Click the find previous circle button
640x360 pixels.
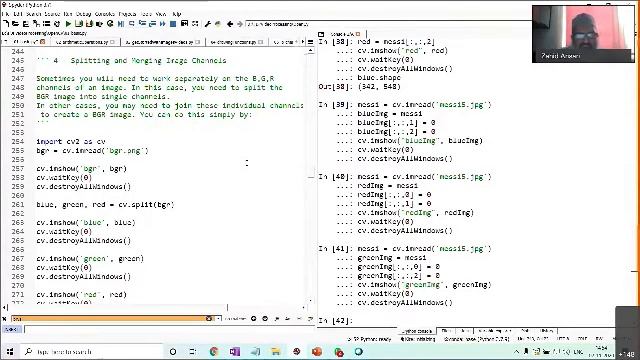(x=253, y=318)
